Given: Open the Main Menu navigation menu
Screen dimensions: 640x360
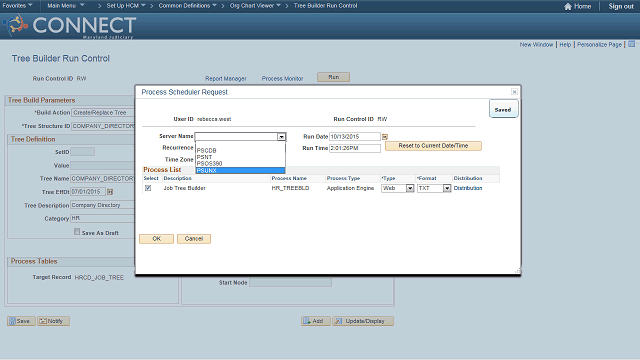Looking at the screenshot, I should coord(66,6).
